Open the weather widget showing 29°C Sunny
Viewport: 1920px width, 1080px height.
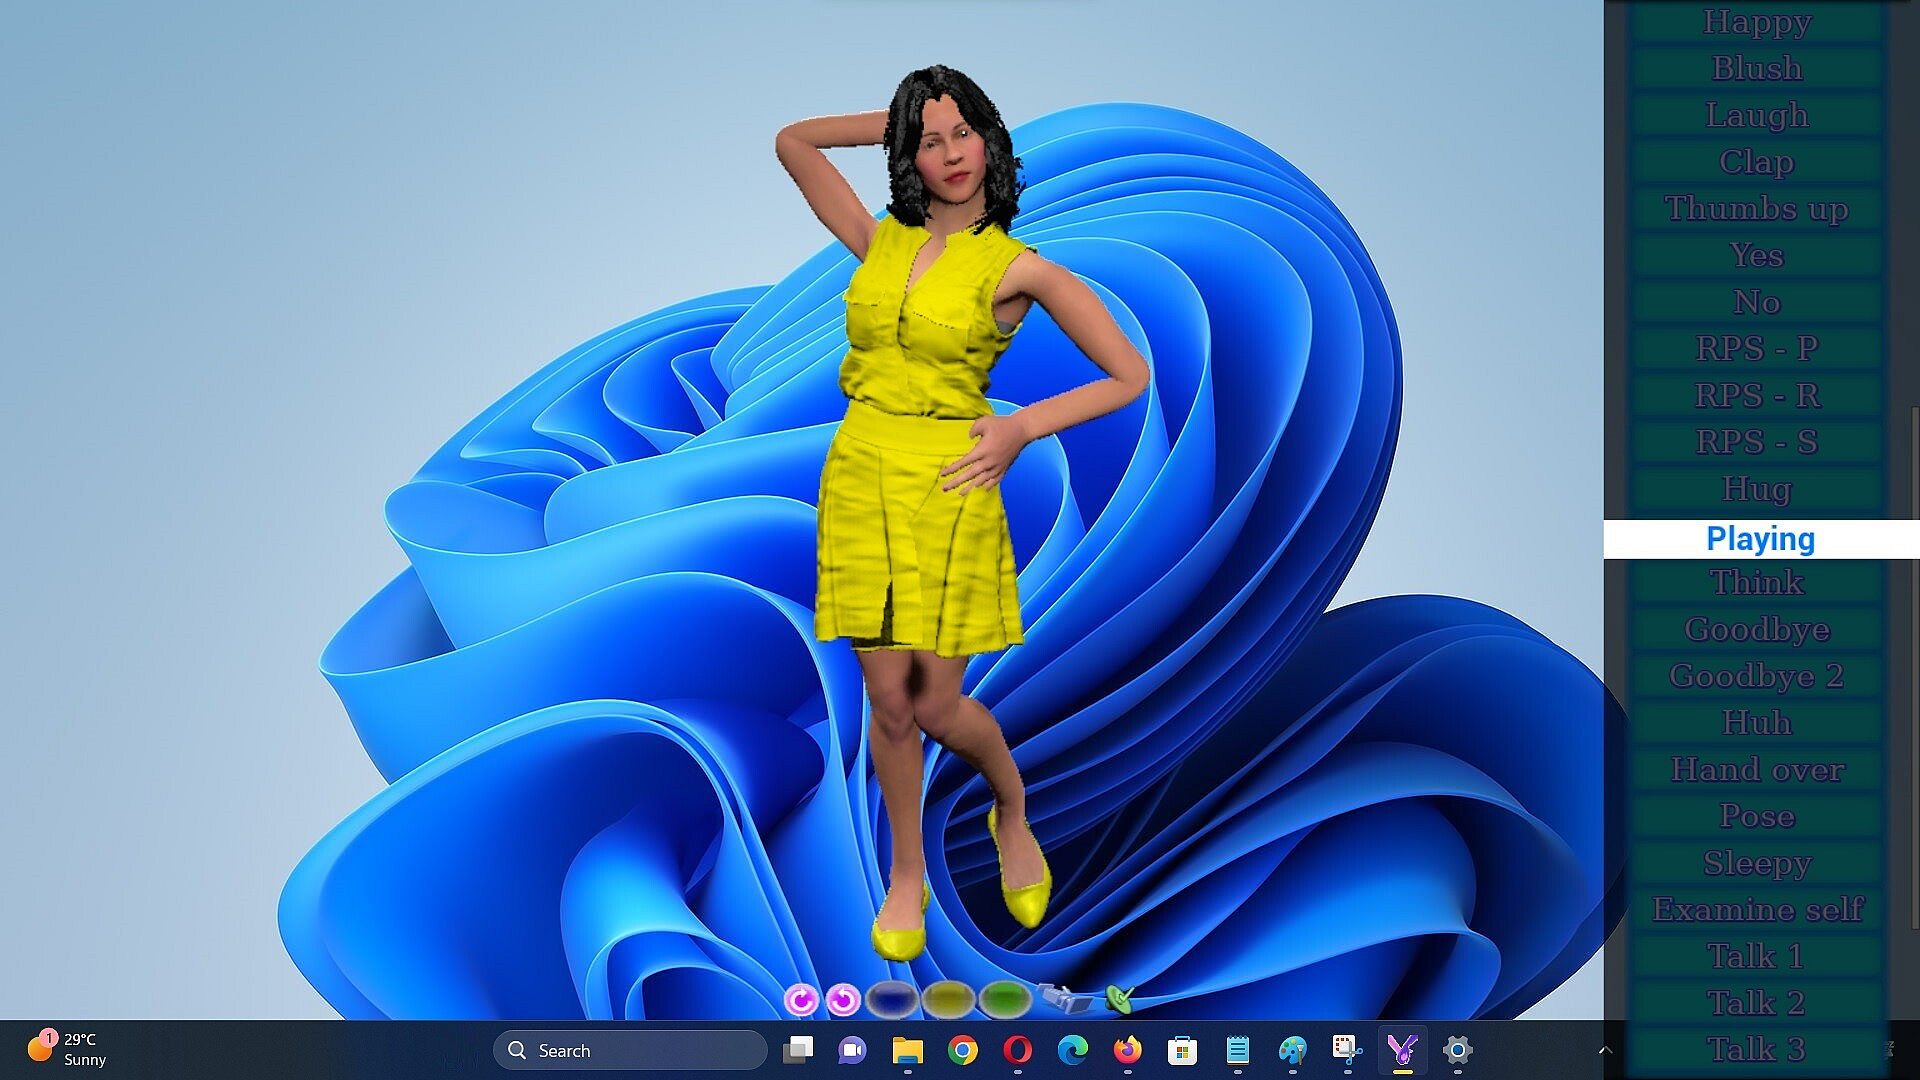tap(68, 1049)
